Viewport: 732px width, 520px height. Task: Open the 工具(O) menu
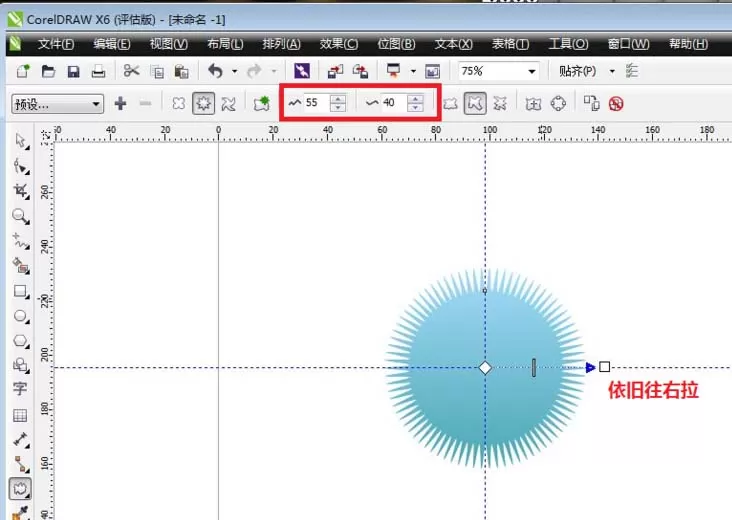[x=568, y=44]
